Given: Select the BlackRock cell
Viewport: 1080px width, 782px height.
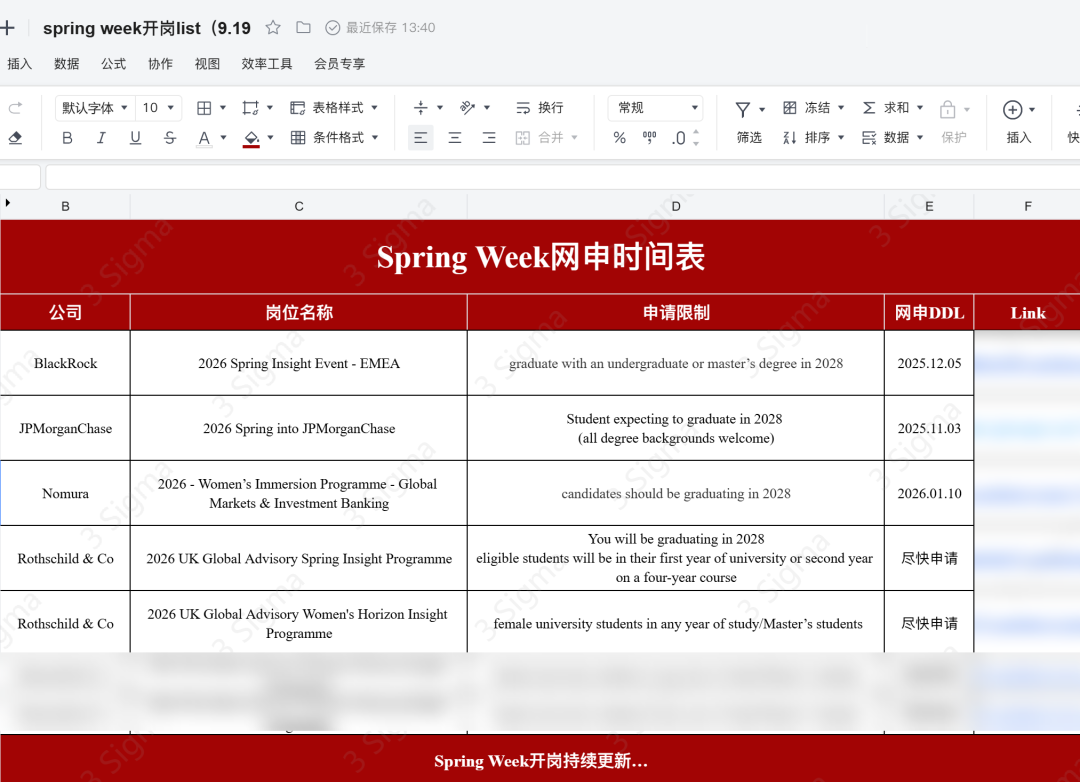Looking at the screenshot, I should [65, 363].
